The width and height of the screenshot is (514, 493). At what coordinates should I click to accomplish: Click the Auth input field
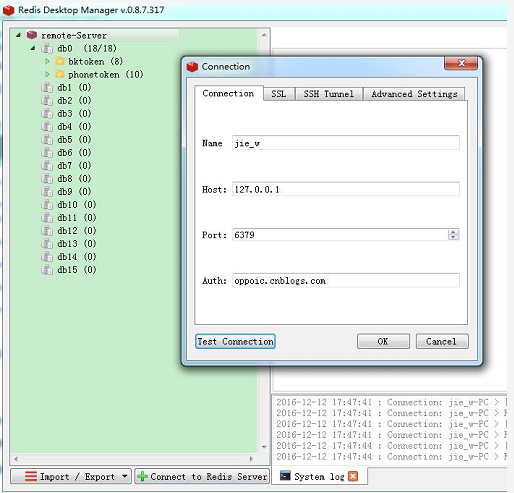tap(346, 281)
